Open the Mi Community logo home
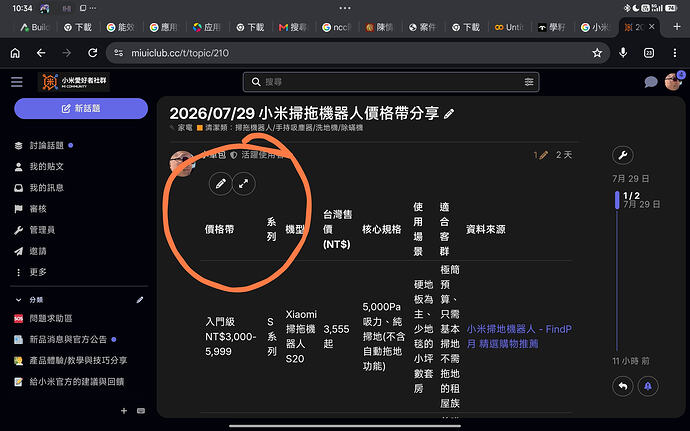This screenshot has height=431, width=690. 73,82
